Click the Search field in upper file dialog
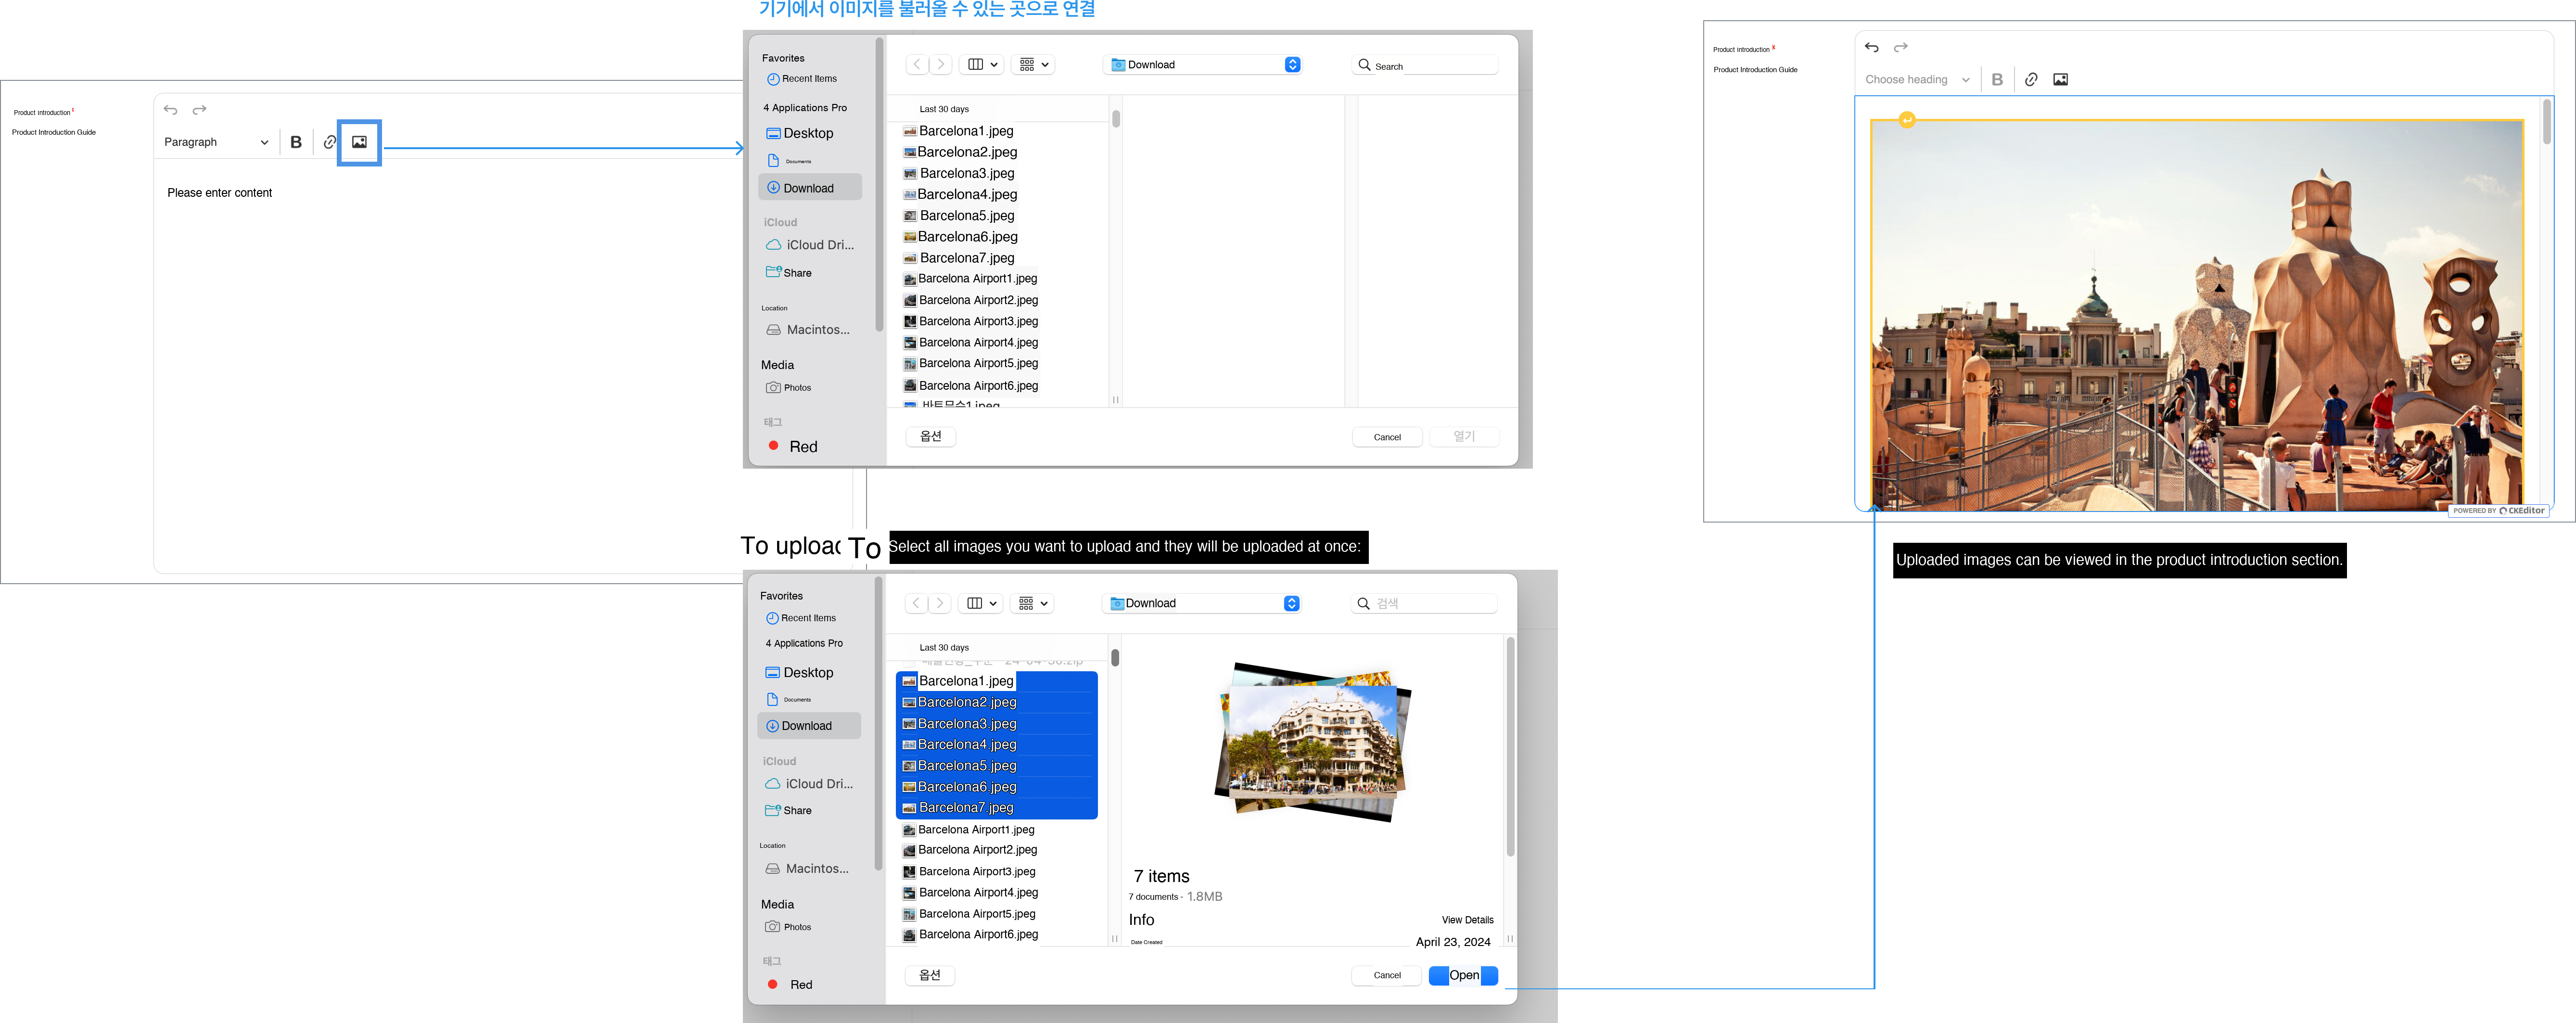The height and width of the screenshot is (1023, 2576). click(x=1425, y=66)
